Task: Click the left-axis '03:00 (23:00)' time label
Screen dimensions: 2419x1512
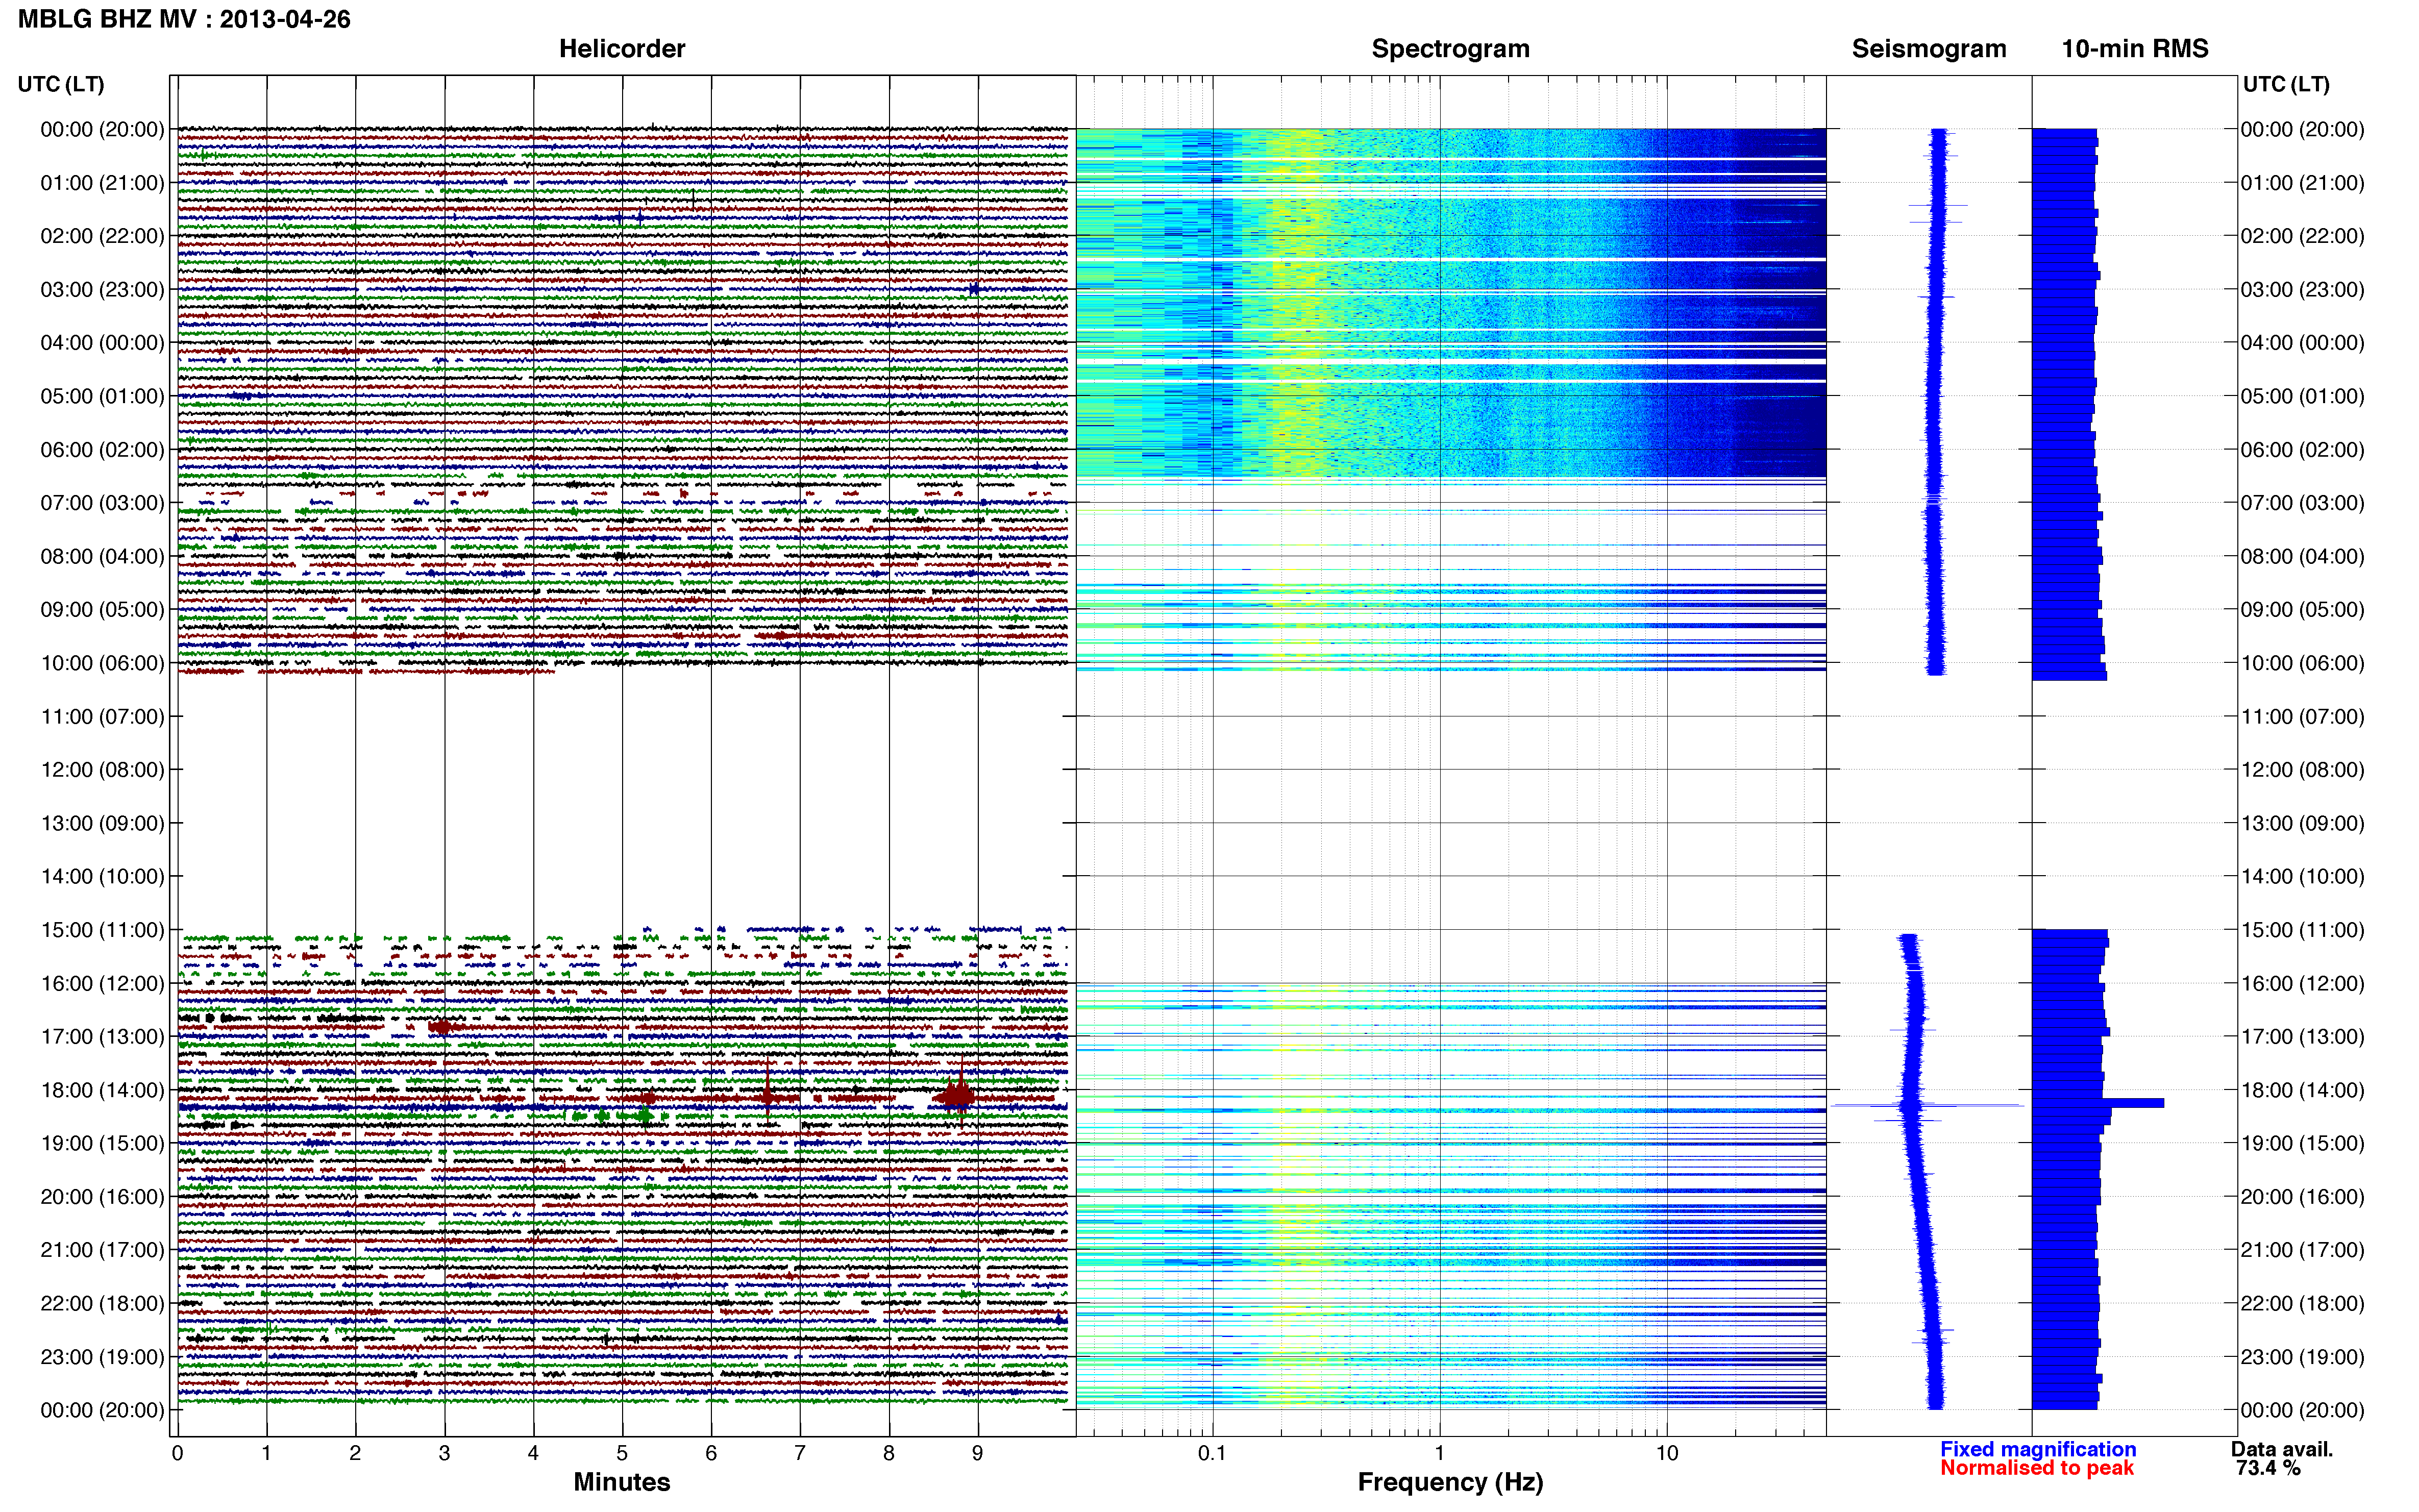Action: (x=102, y=289)
